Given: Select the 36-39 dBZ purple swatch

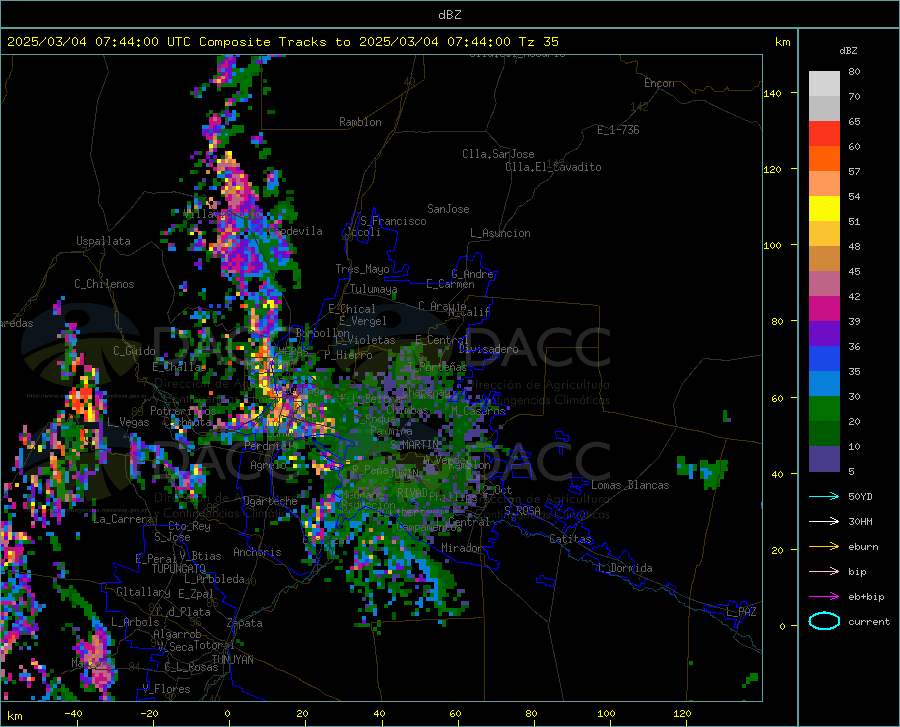Looking at the screenshot, I should [x=824, y=334].
